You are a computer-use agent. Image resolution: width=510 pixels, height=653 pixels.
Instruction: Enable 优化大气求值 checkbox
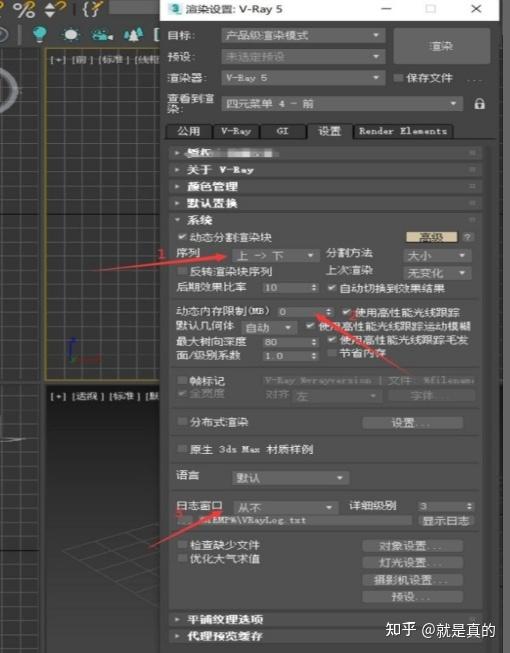[182, 558]
